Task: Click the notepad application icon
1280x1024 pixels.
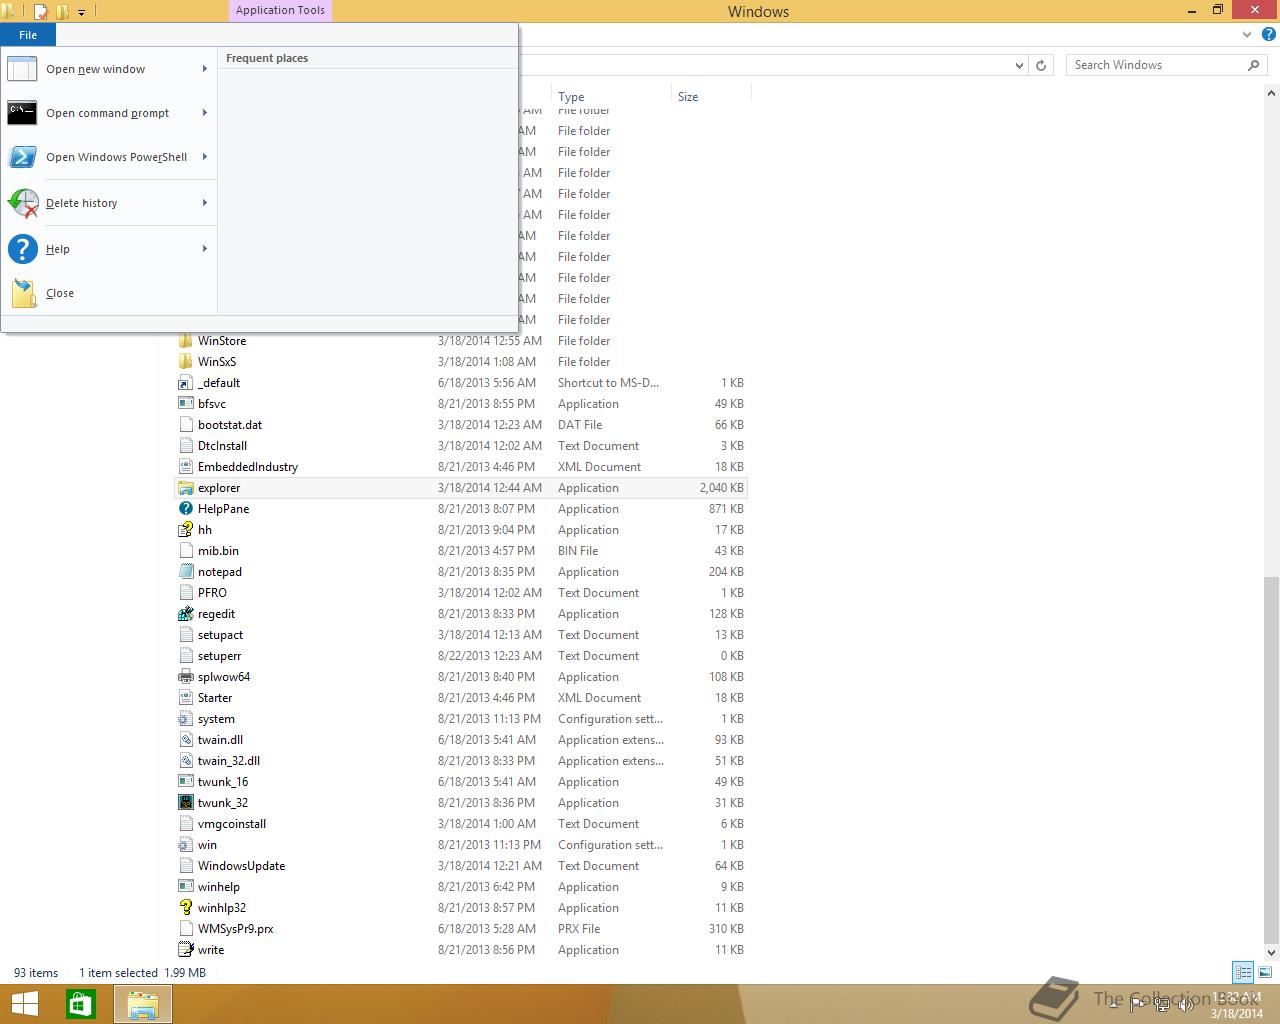Action: click(x=185, y=572)
